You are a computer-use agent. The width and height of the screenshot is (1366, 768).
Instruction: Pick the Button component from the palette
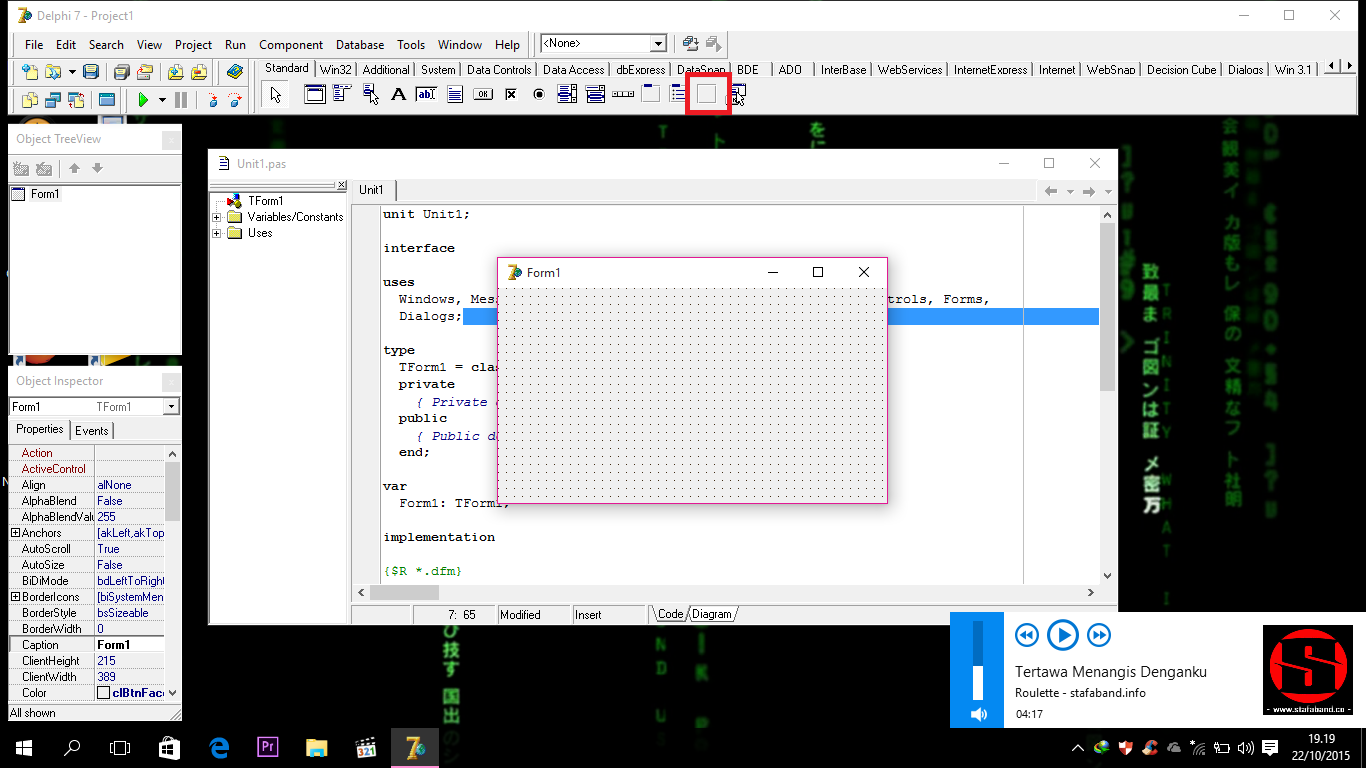coord(483,94)
